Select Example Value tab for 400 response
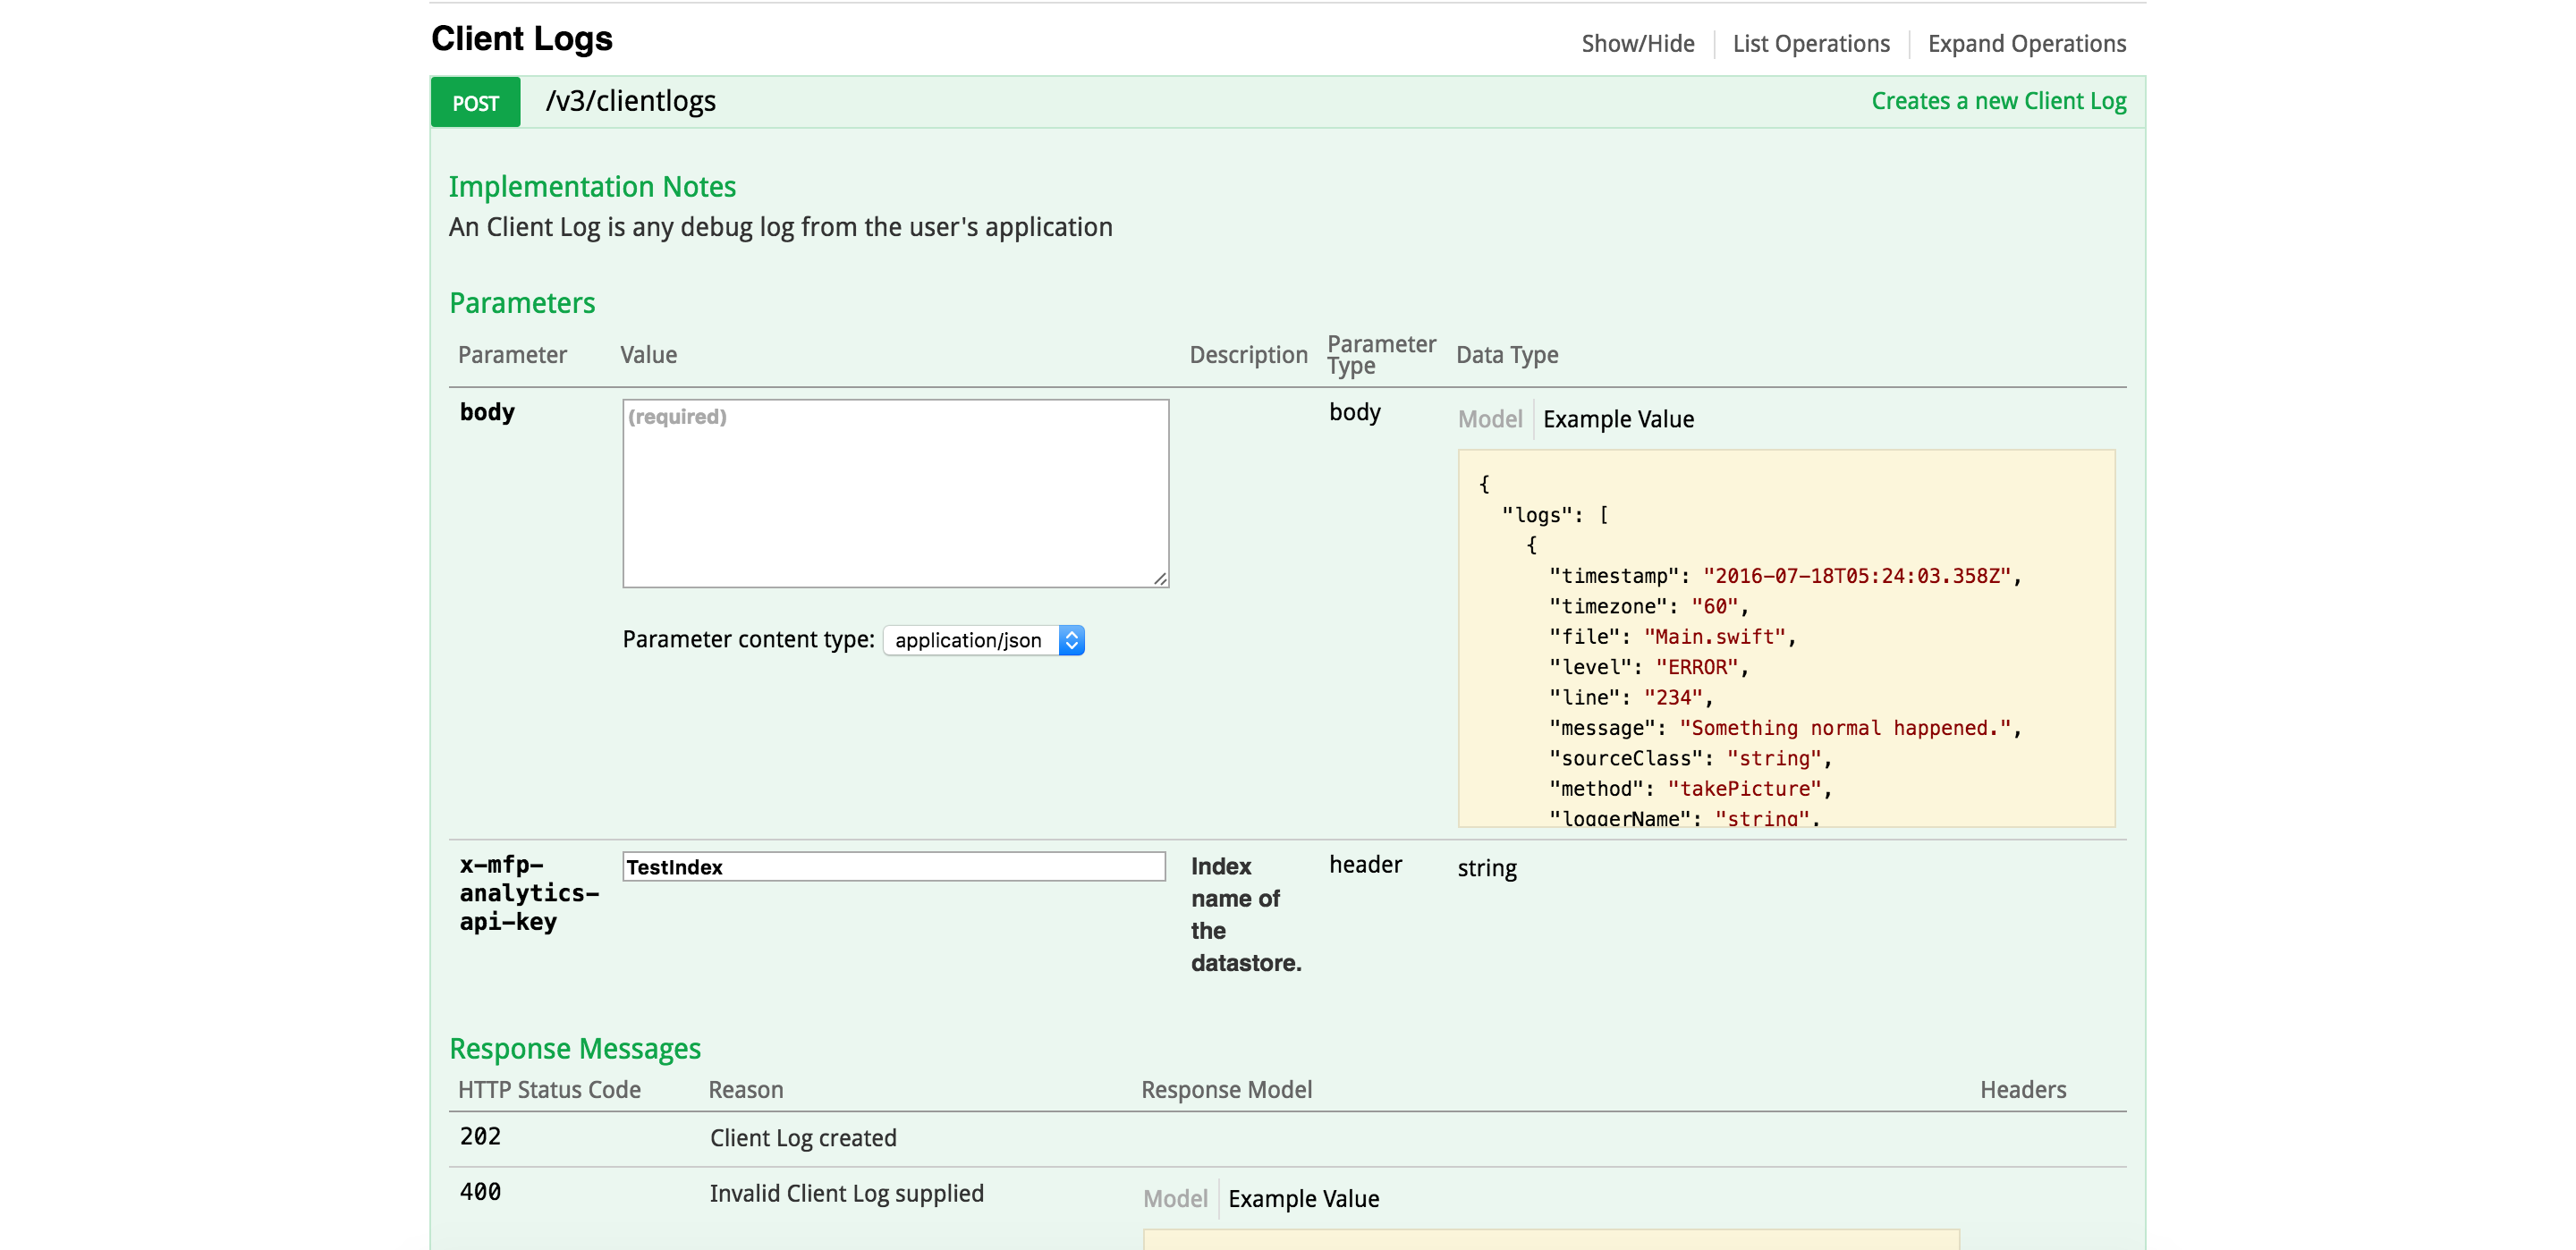This screenshot has width=2576, height=1250. coord(1303,1198)
